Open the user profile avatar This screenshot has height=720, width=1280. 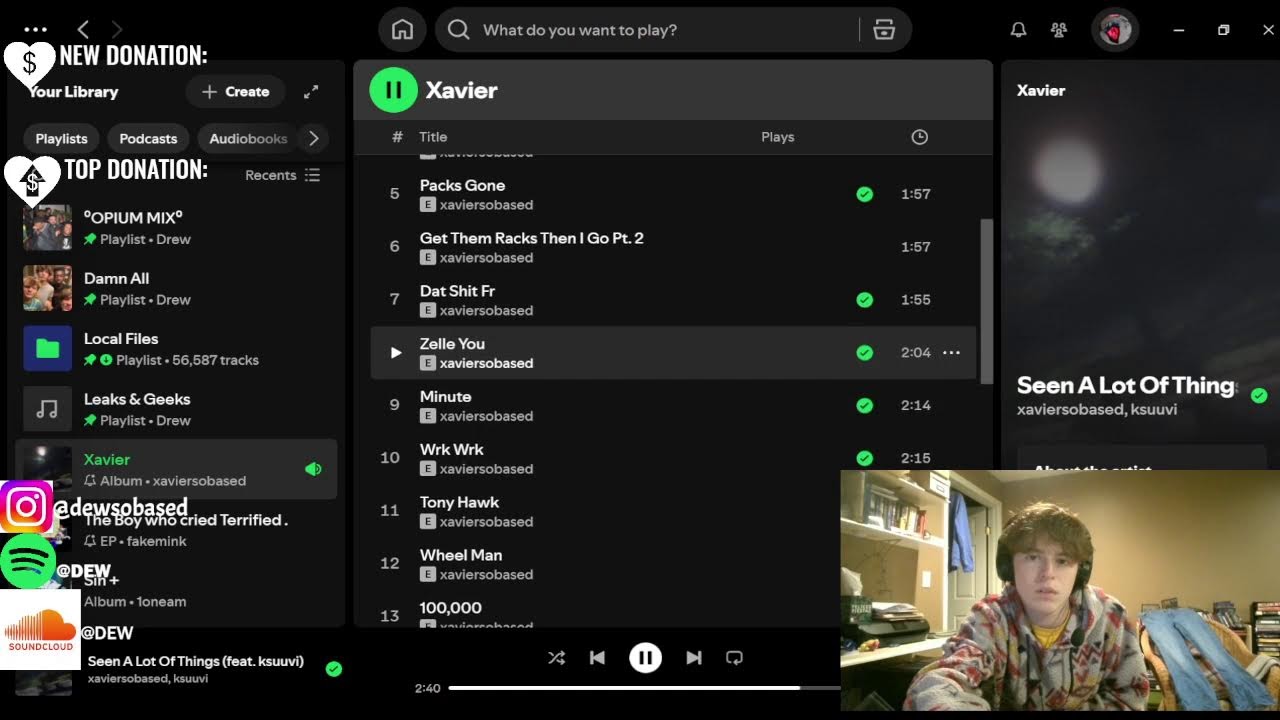(1115, 30)
